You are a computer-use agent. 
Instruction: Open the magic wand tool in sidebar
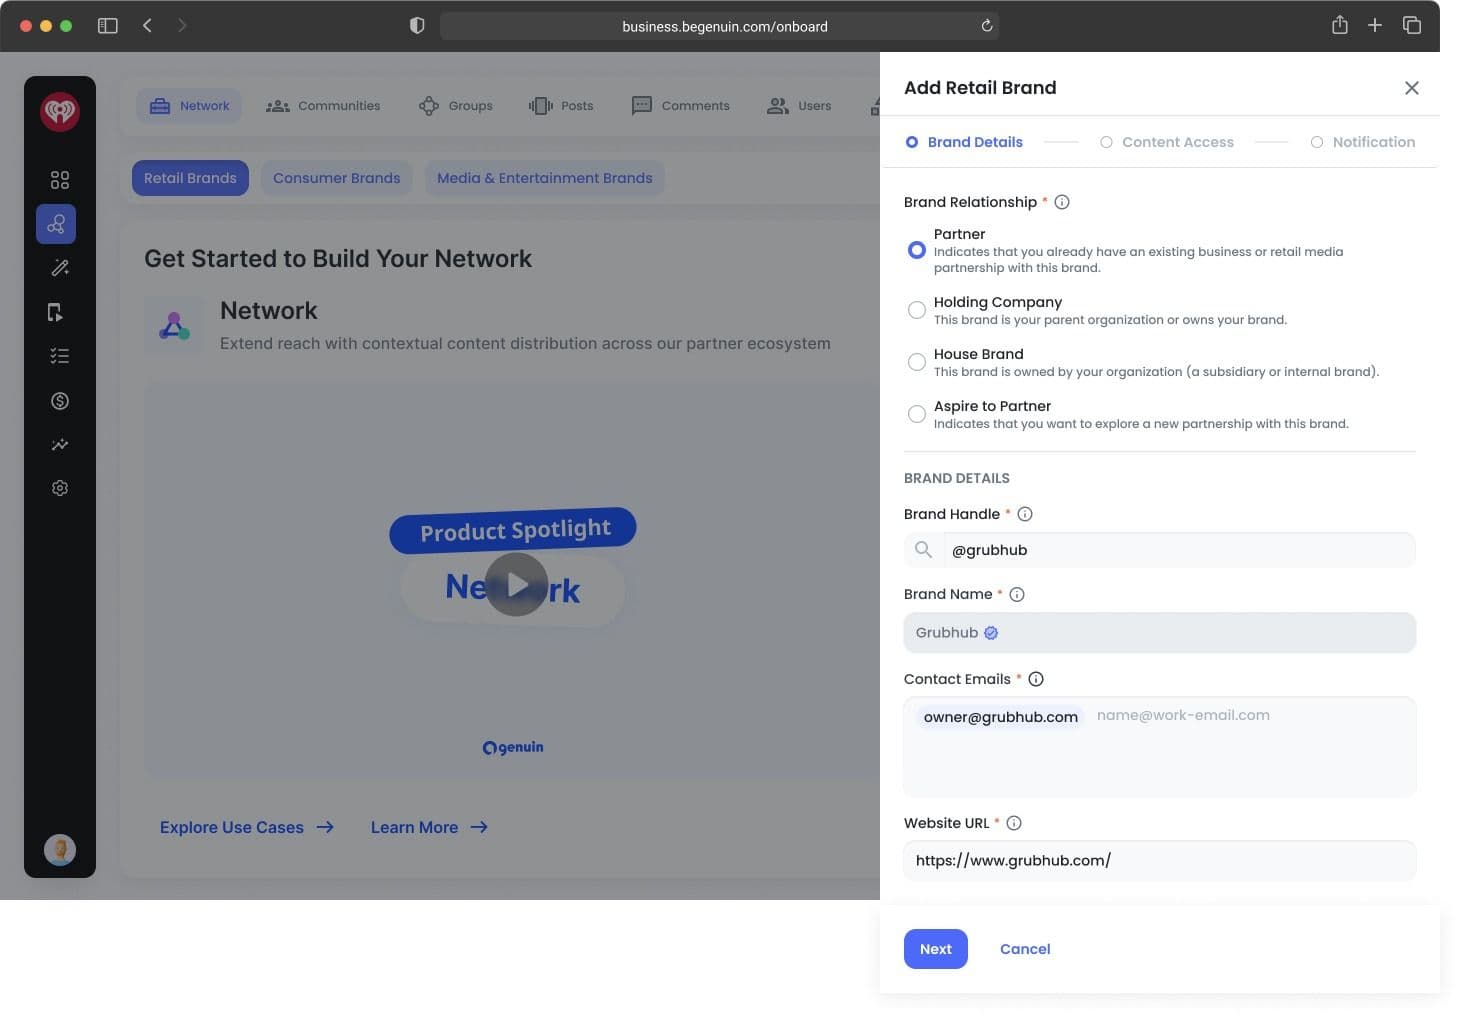pyautogui.click(x=60, y=268)
